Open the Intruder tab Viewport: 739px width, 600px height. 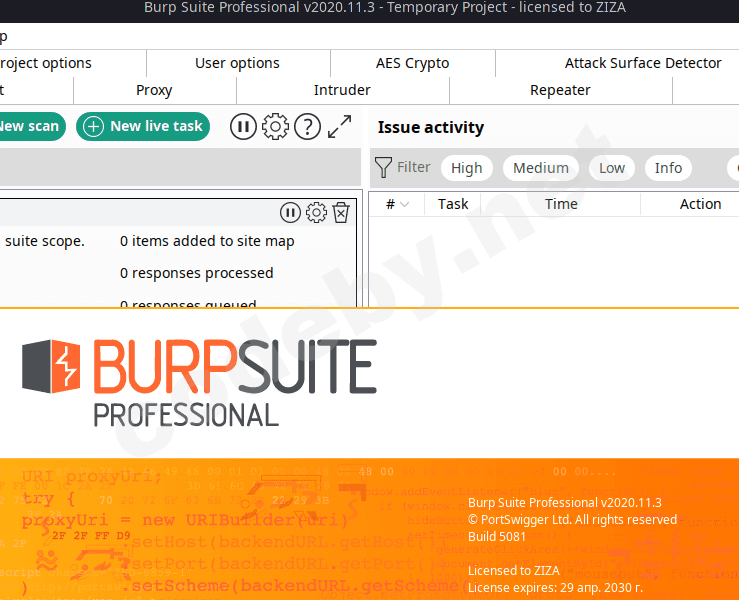pos(342,90)
